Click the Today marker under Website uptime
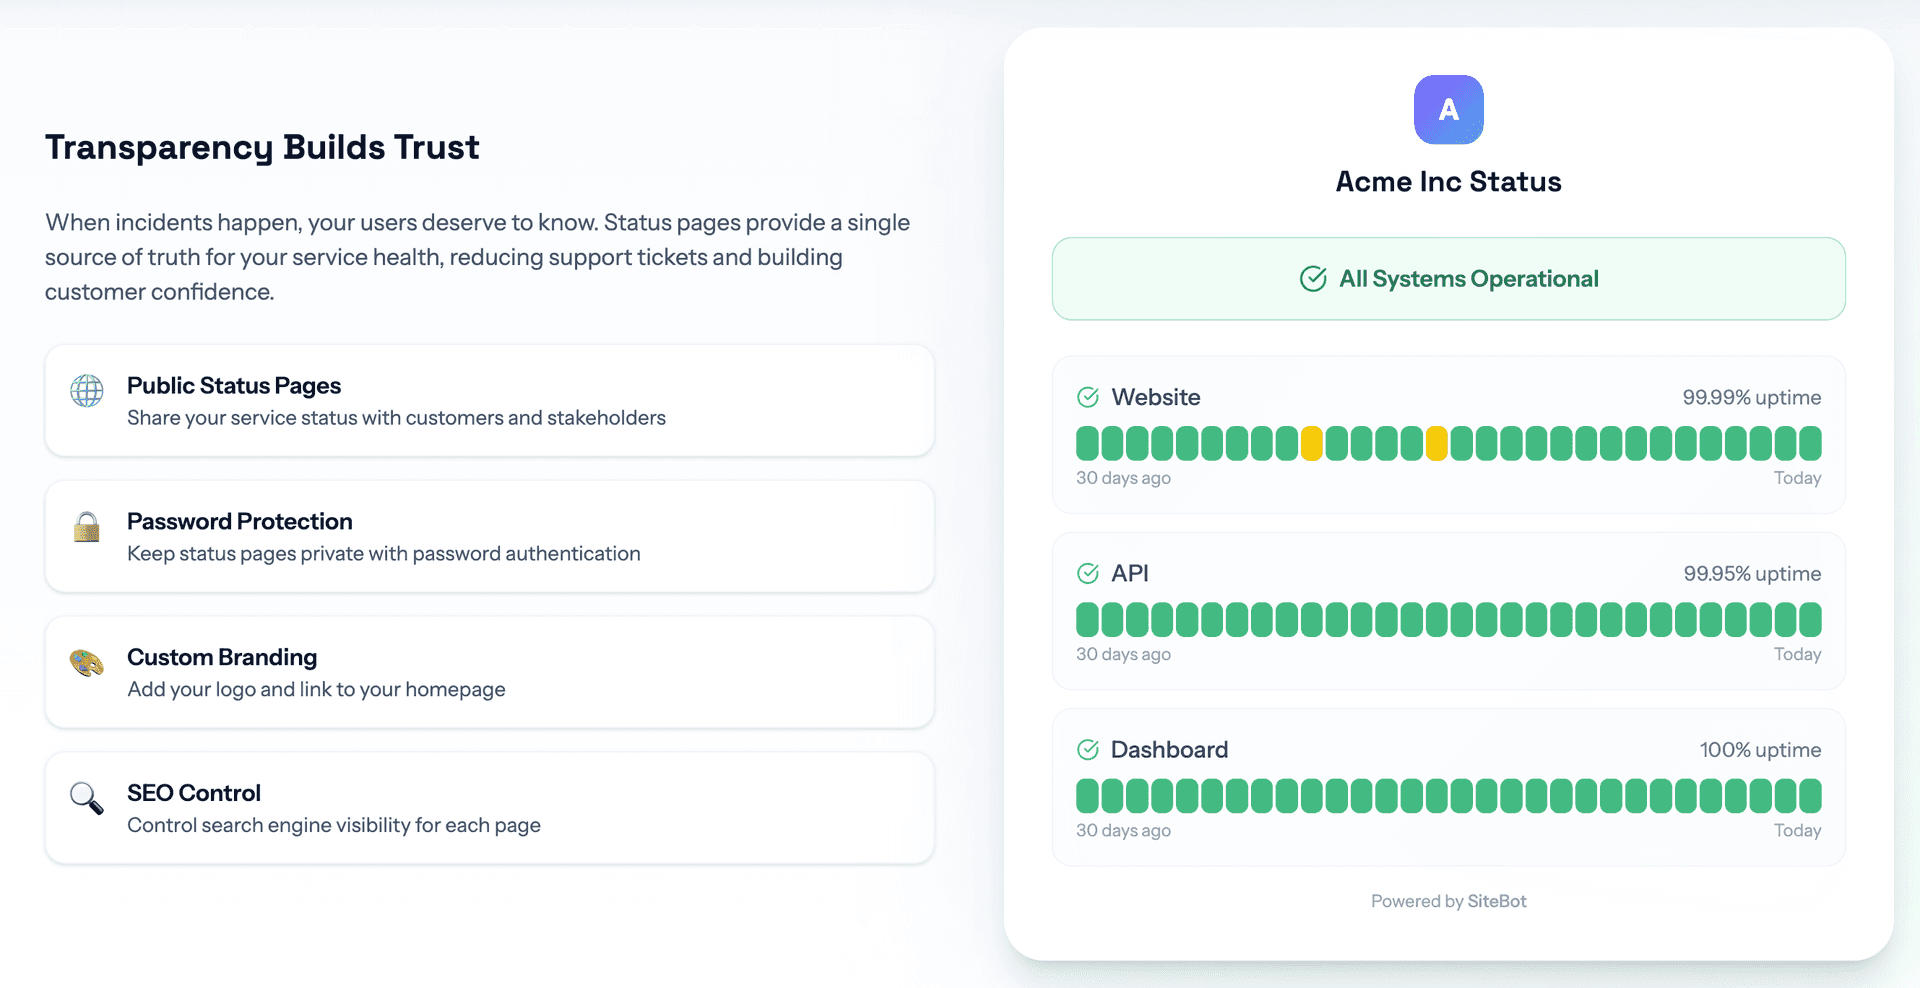This screenshot has width=1920, height=988. click(1796, 478)
